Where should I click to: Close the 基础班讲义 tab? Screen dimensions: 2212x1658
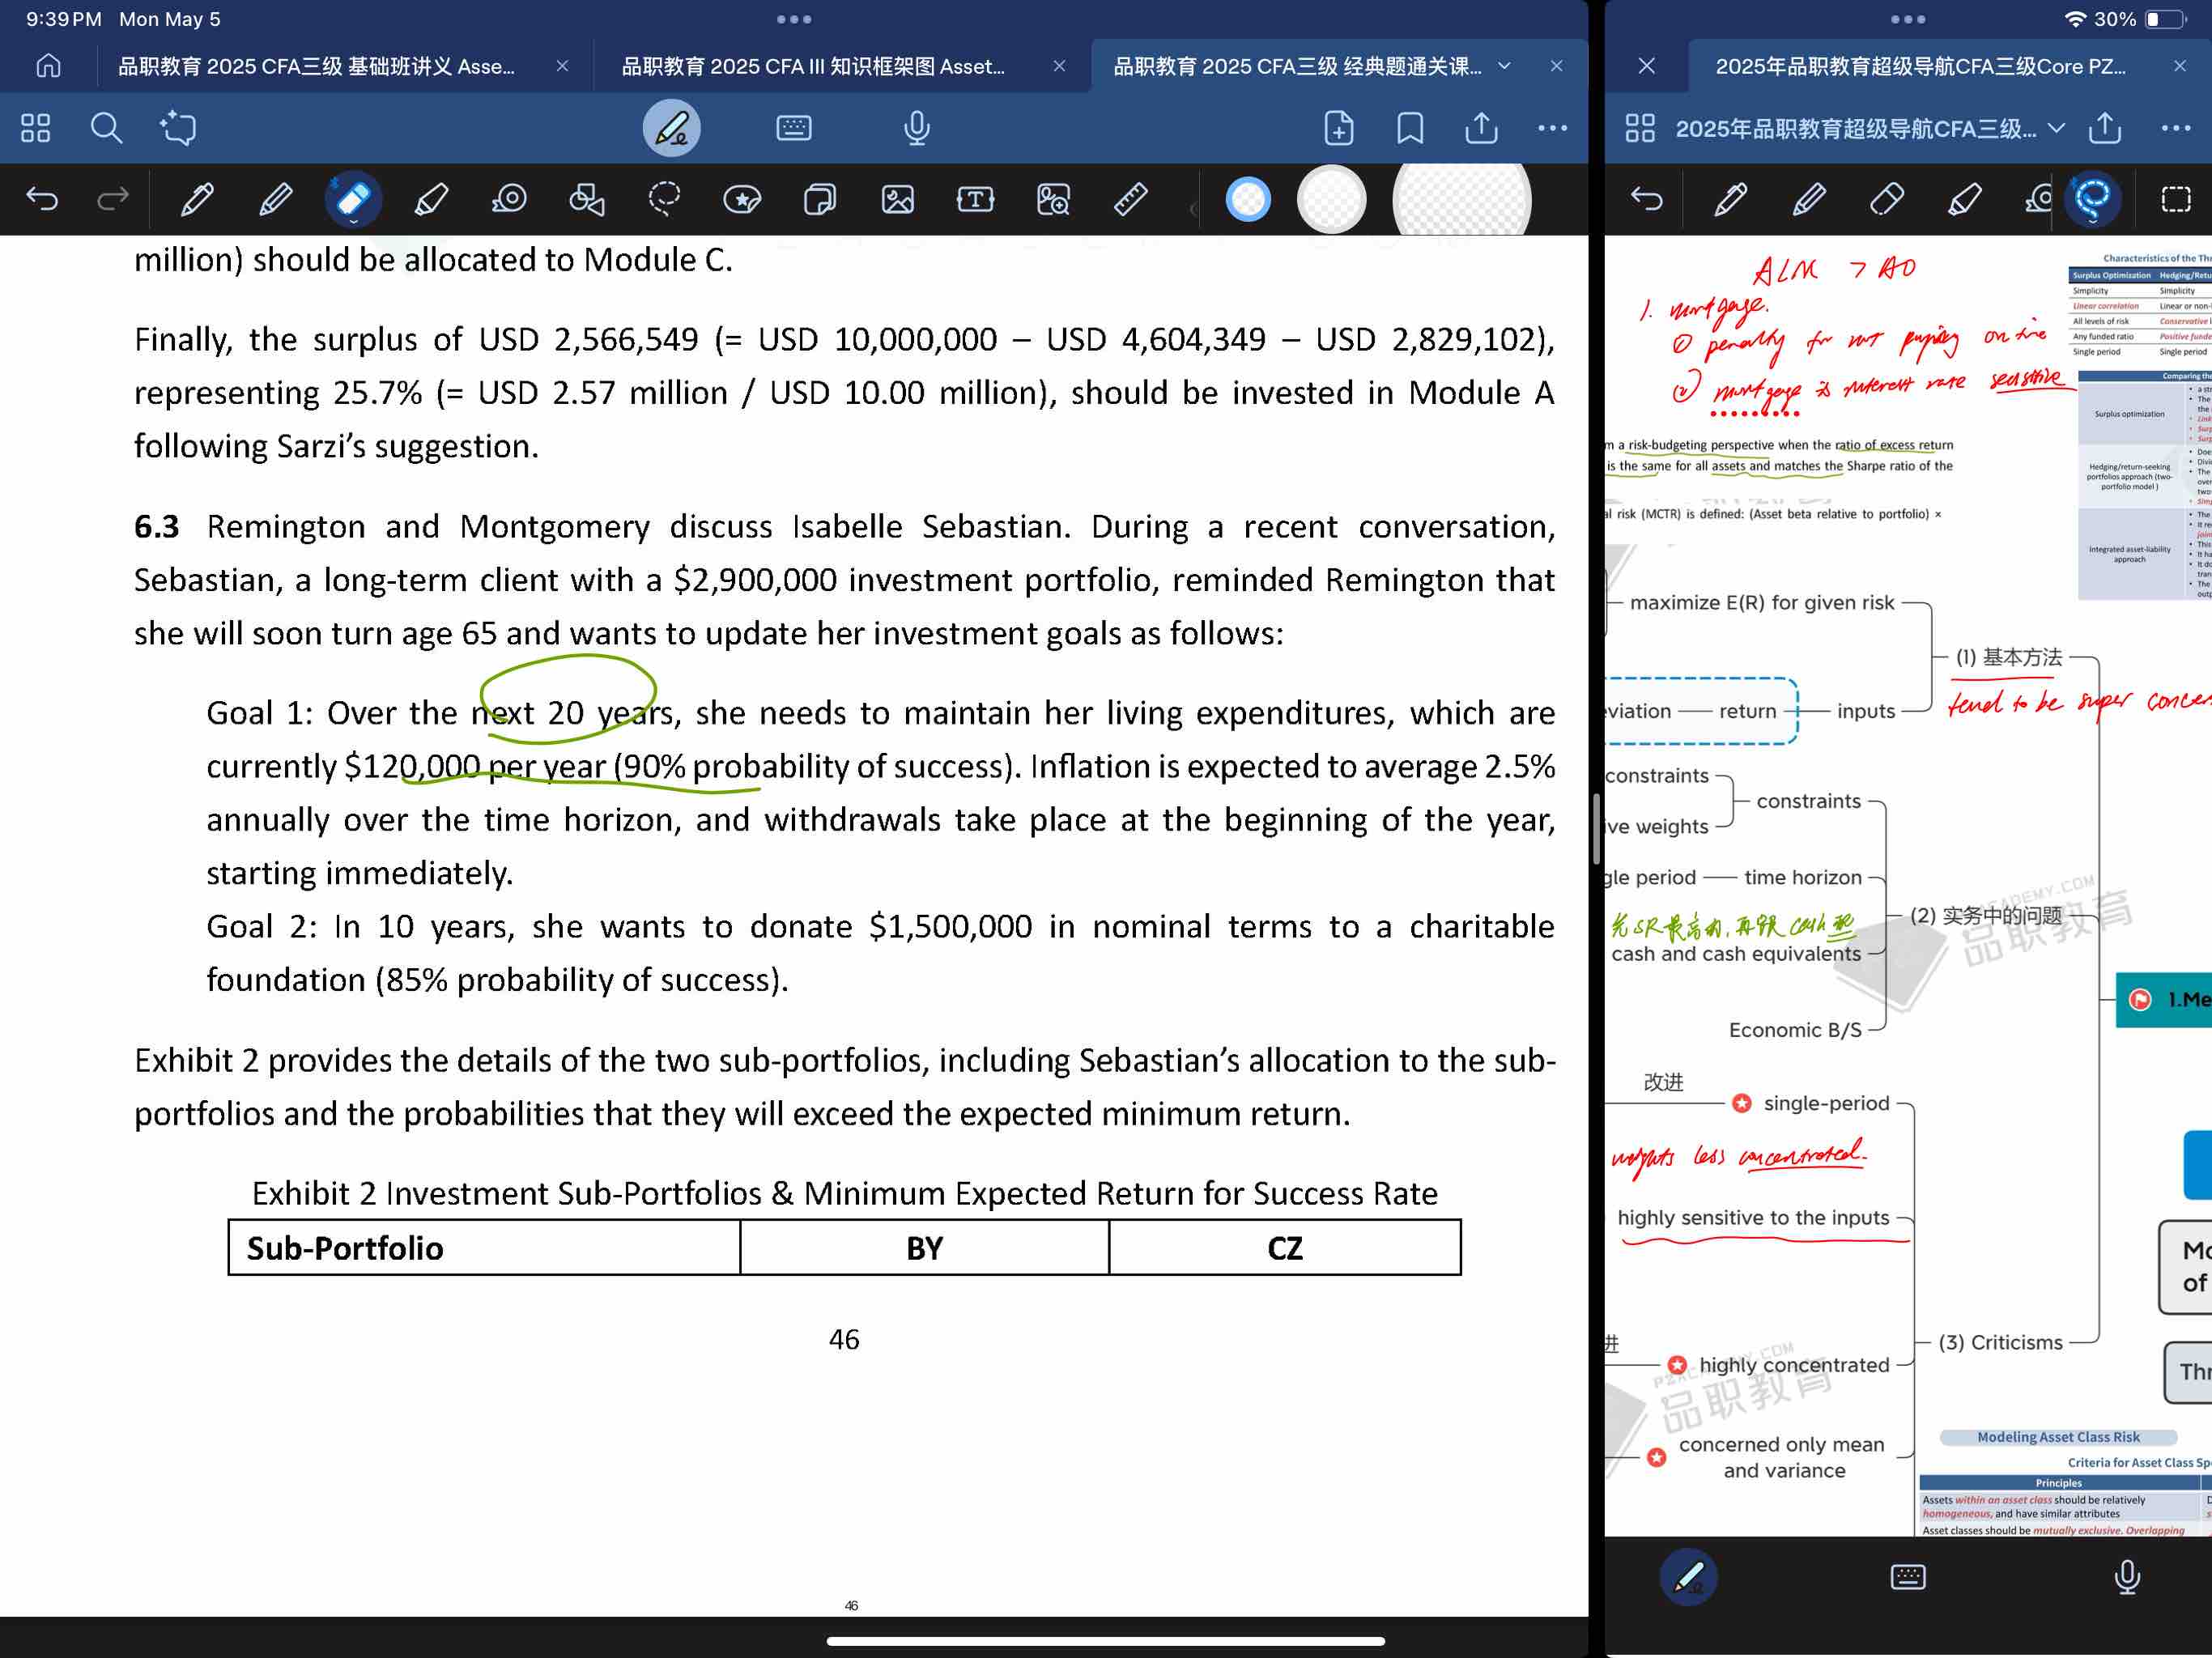[563, 66]
